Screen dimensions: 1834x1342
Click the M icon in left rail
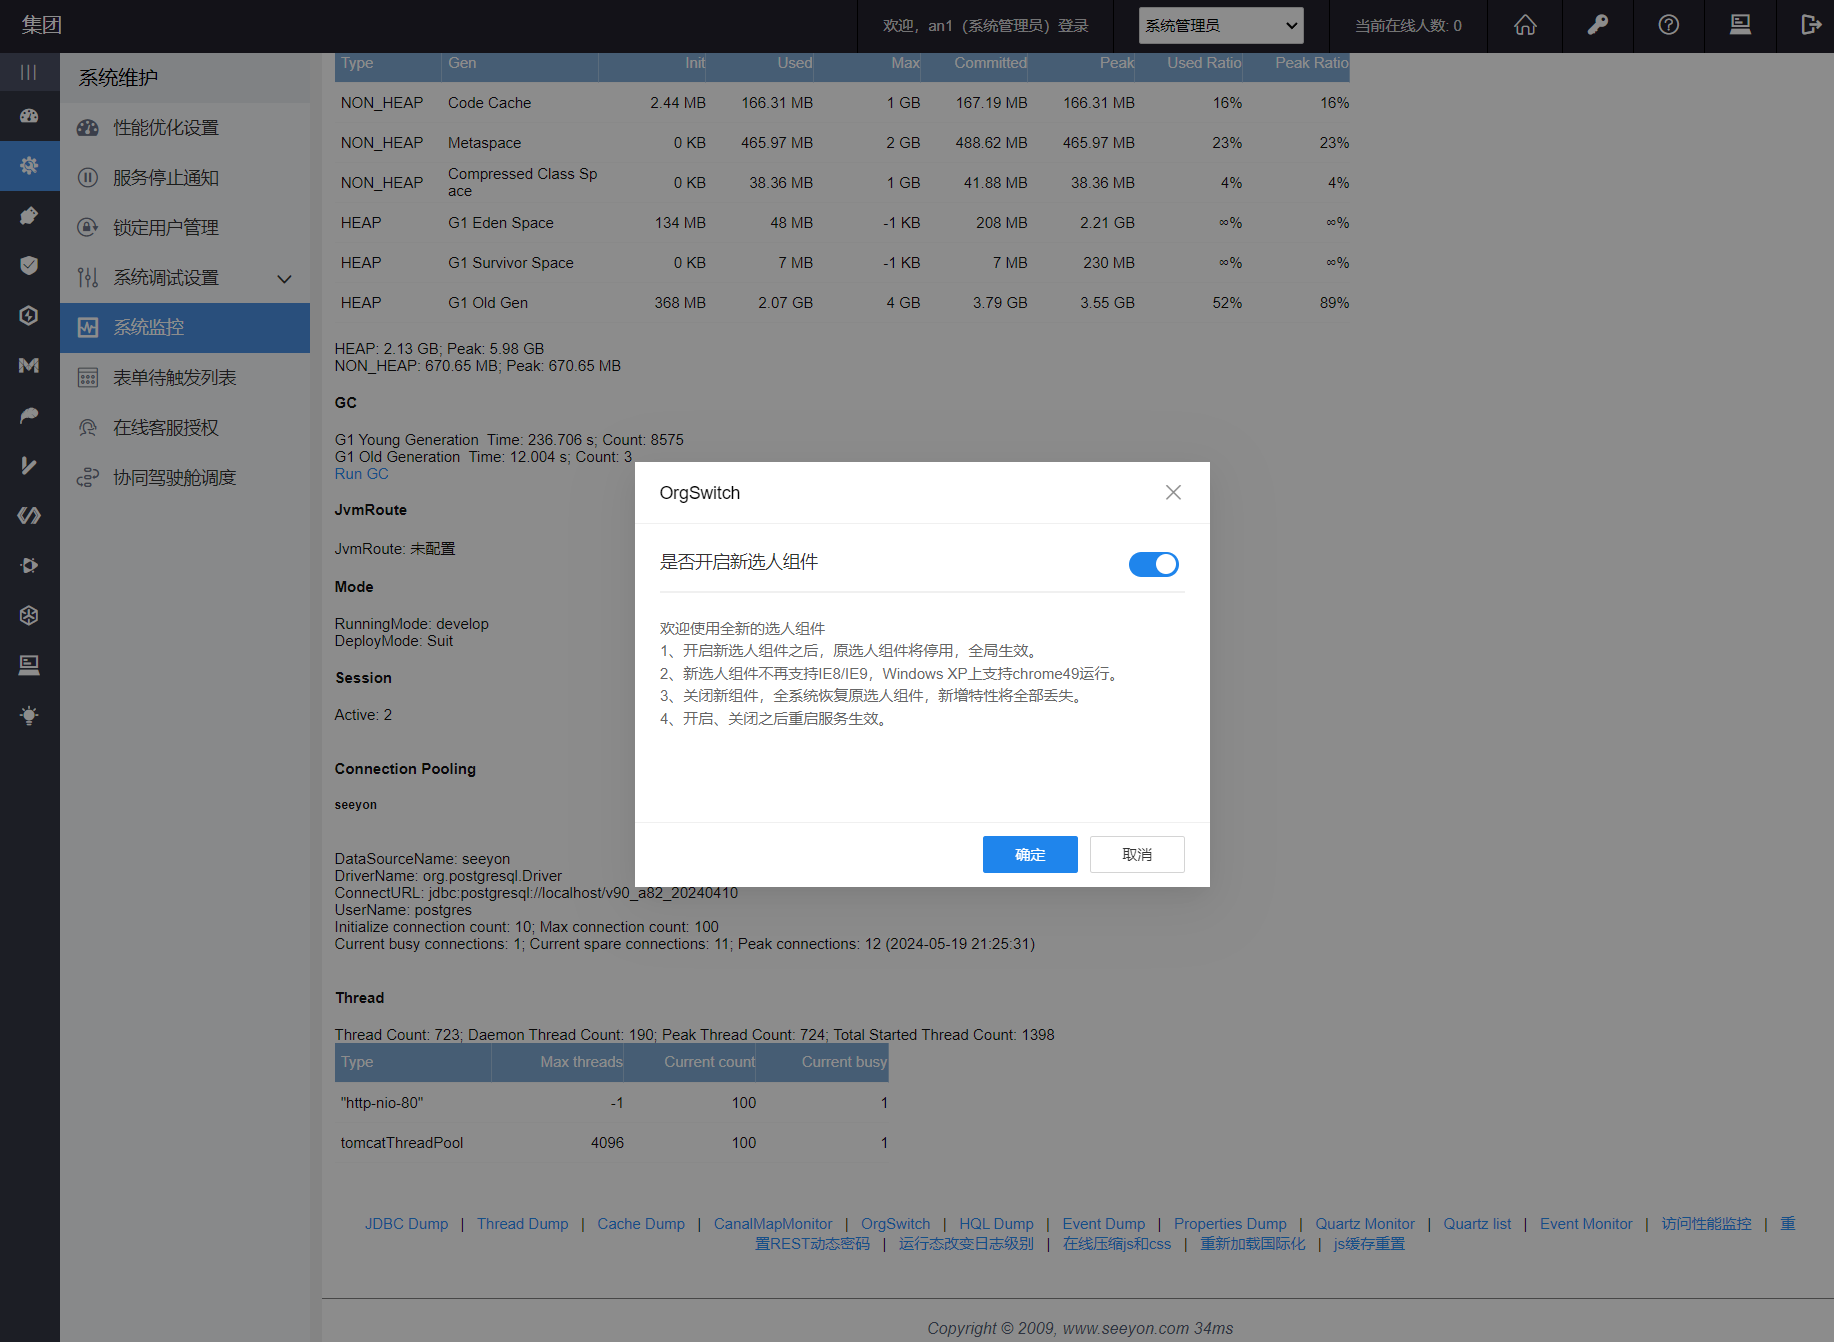[x=29, y=365]
